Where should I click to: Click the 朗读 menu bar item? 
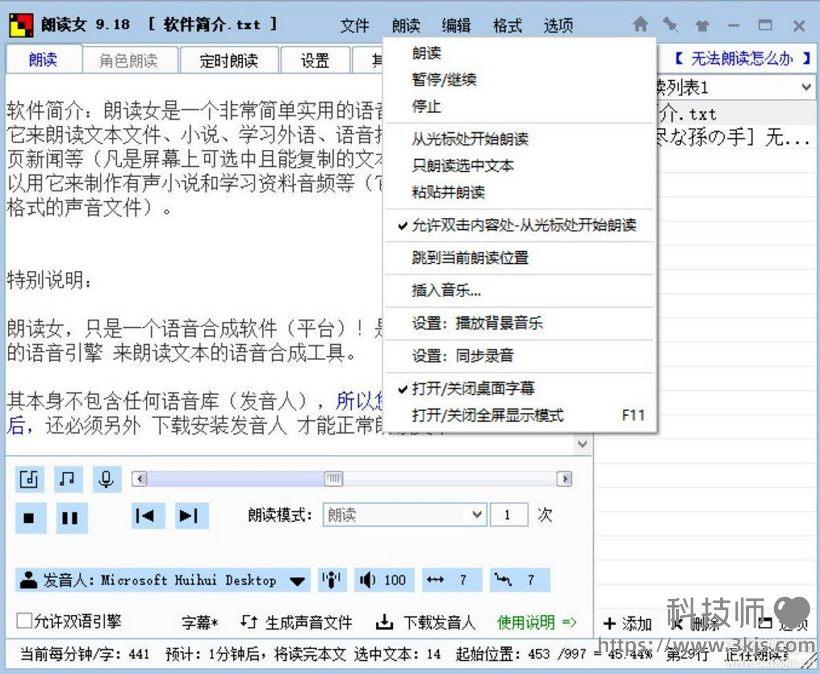coord(406,25)
